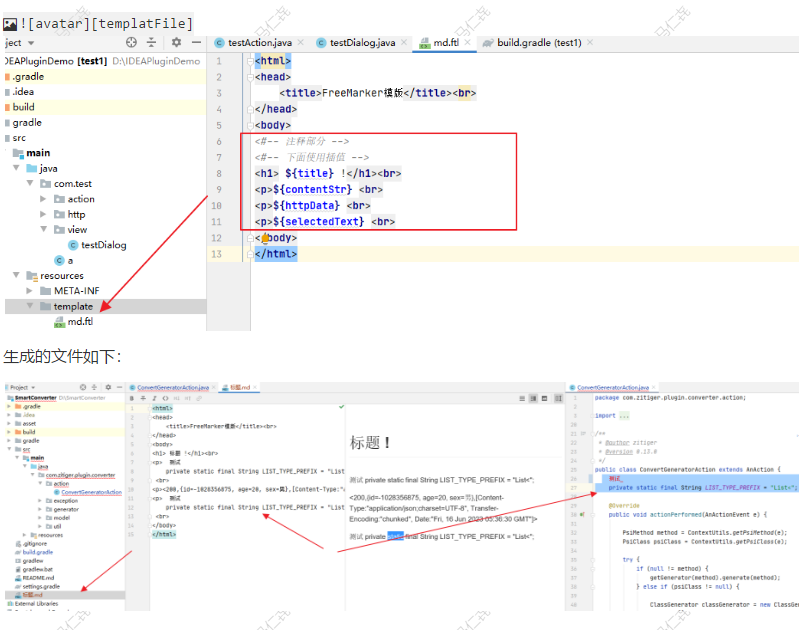803x630 pixels.
Task: Close the 标题.md tab
Action: (x=254, y=387)
